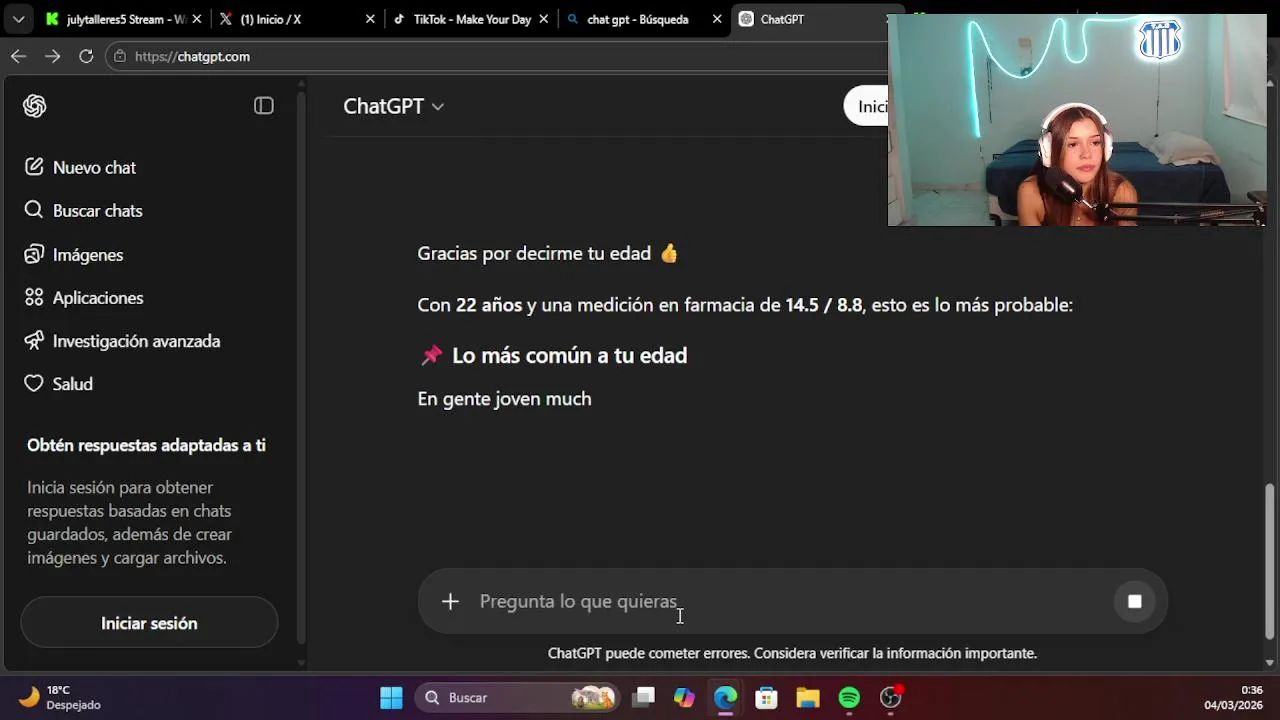Viewport: 1280px width, 720px height.
Task: Click the Obtén respuestas adaptadas a ti heading
Action: click(146, 446)
